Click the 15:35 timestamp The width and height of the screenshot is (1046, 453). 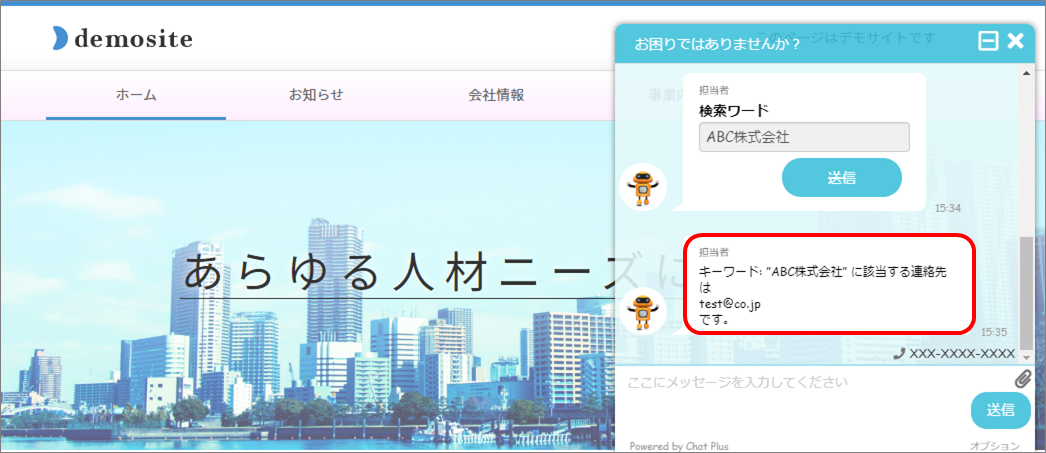994,331
